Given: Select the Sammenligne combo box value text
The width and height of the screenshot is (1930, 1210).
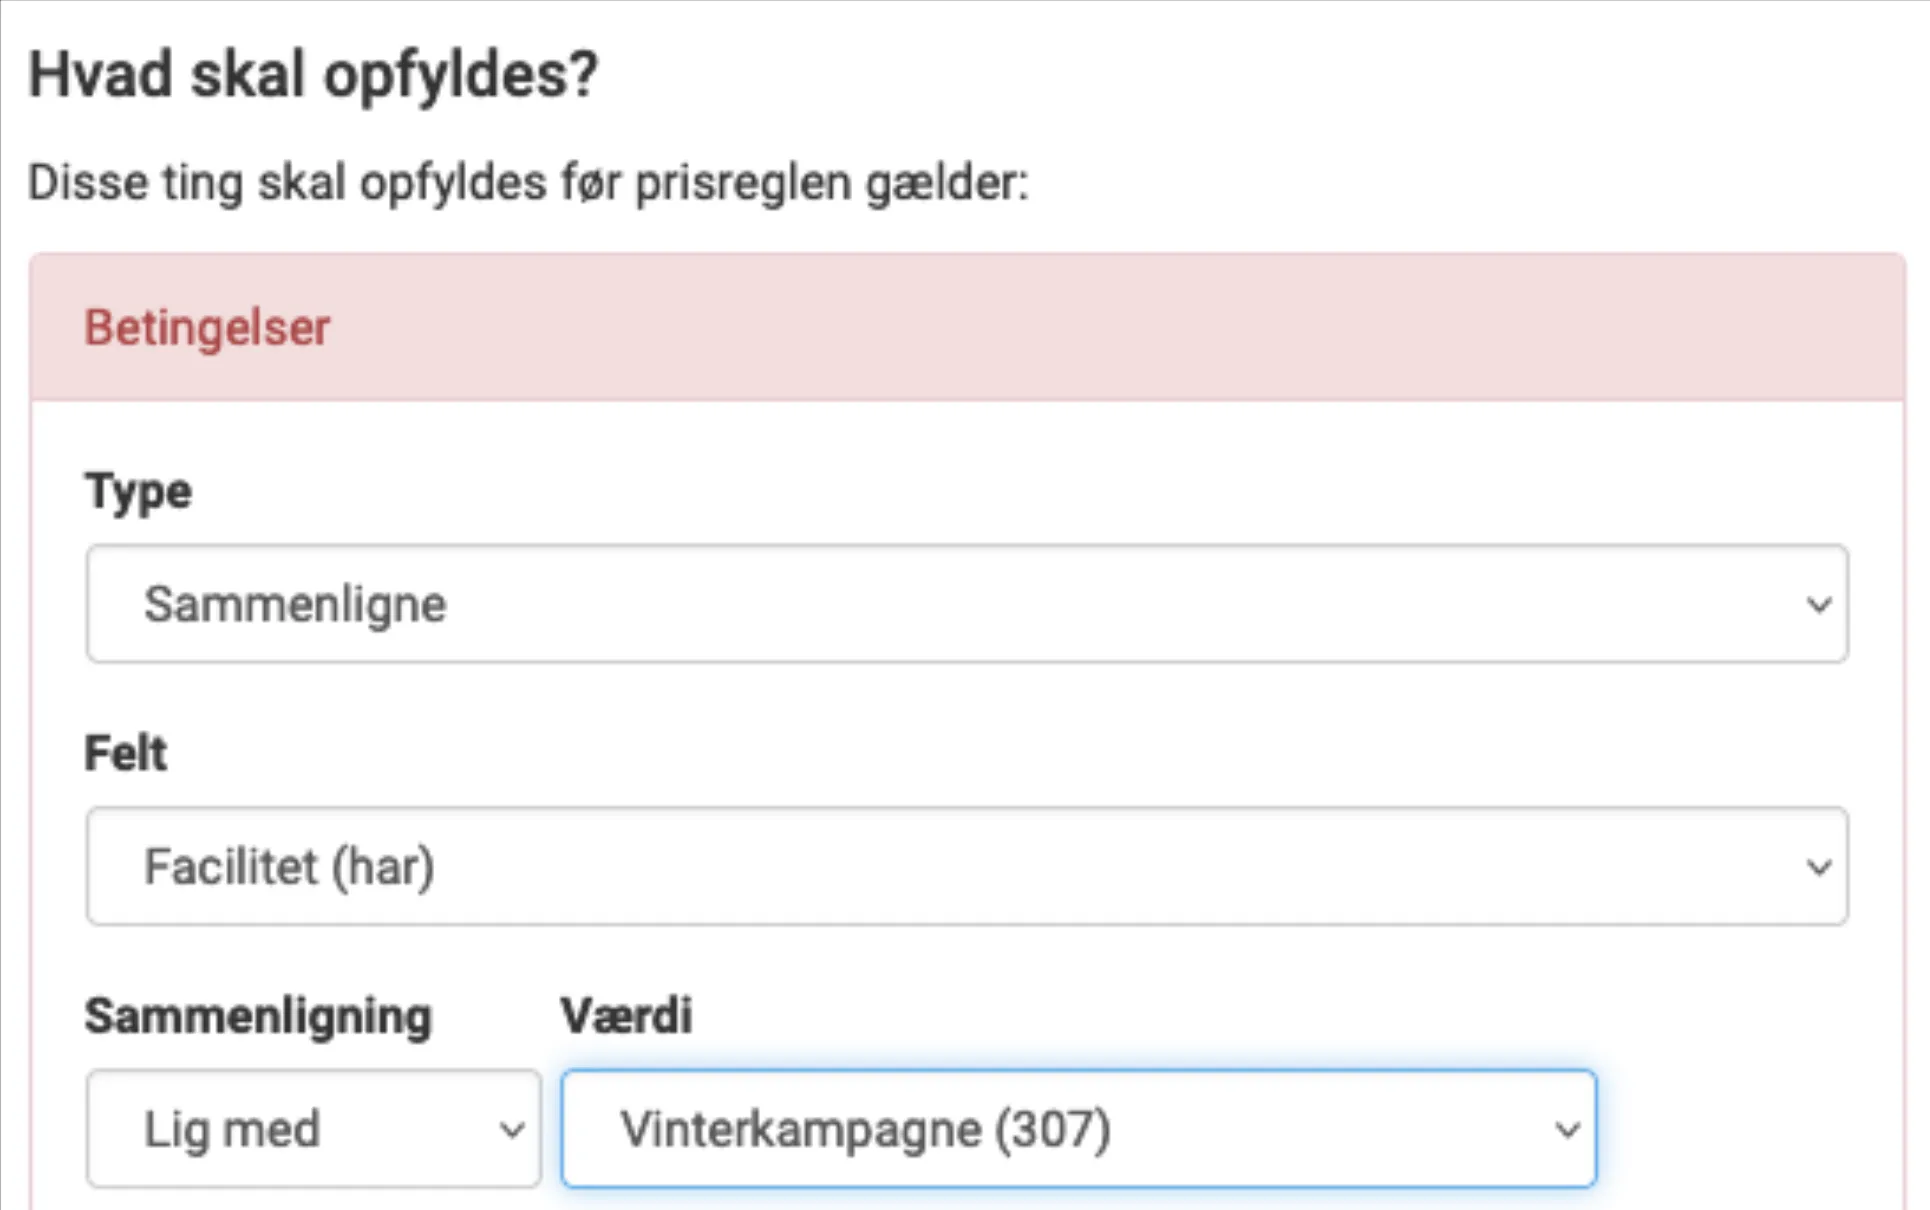Looking at the screenshot, I should point(295,604).
